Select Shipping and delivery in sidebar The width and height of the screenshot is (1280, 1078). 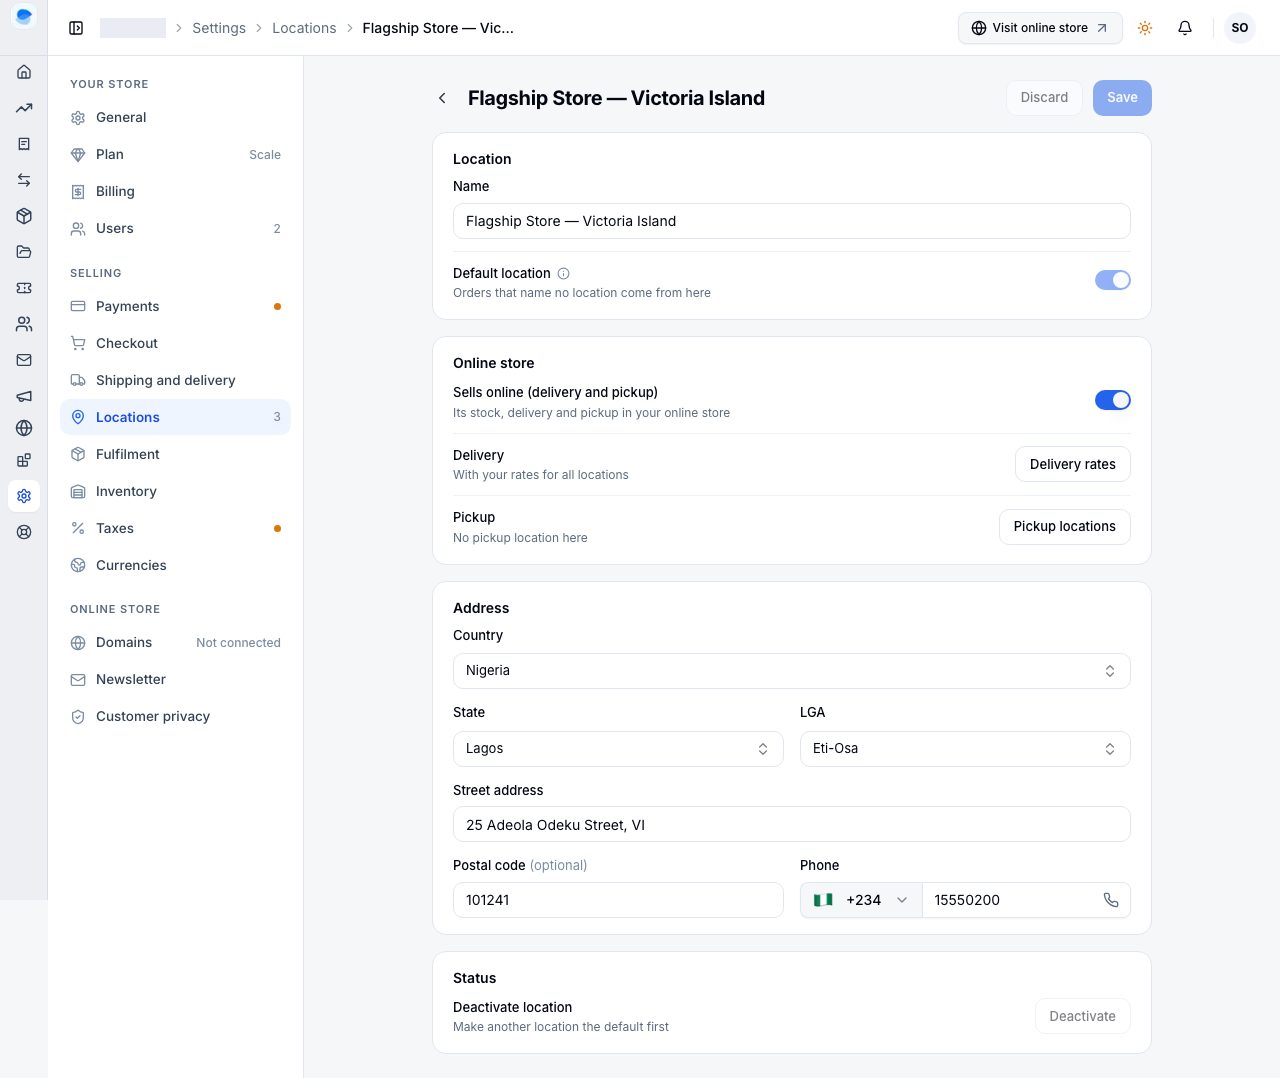[176, 380]
